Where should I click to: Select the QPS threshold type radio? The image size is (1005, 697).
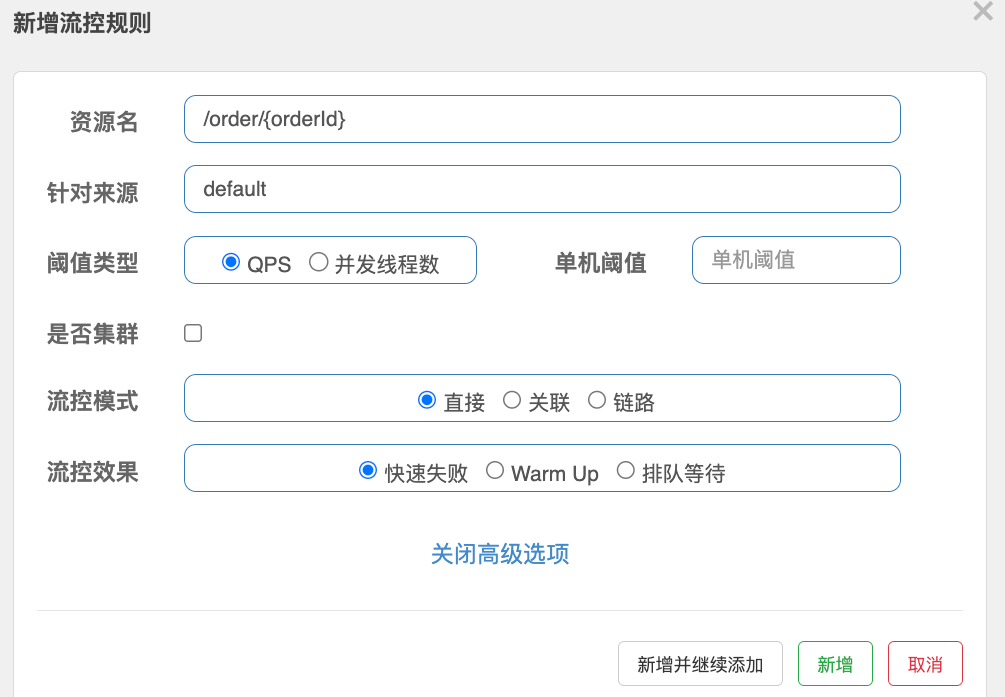231,262
